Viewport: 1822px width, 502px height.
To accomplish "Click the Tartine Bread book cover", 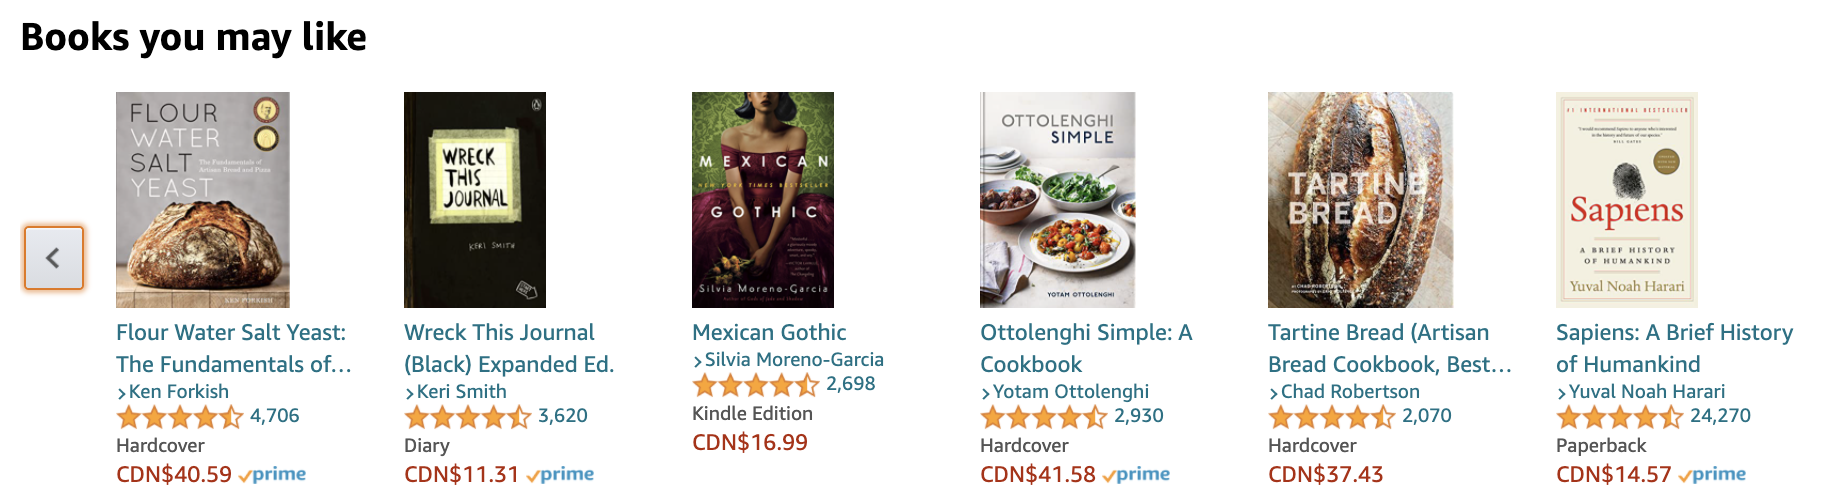I will pyautogui.click(x=1359, y=200).
